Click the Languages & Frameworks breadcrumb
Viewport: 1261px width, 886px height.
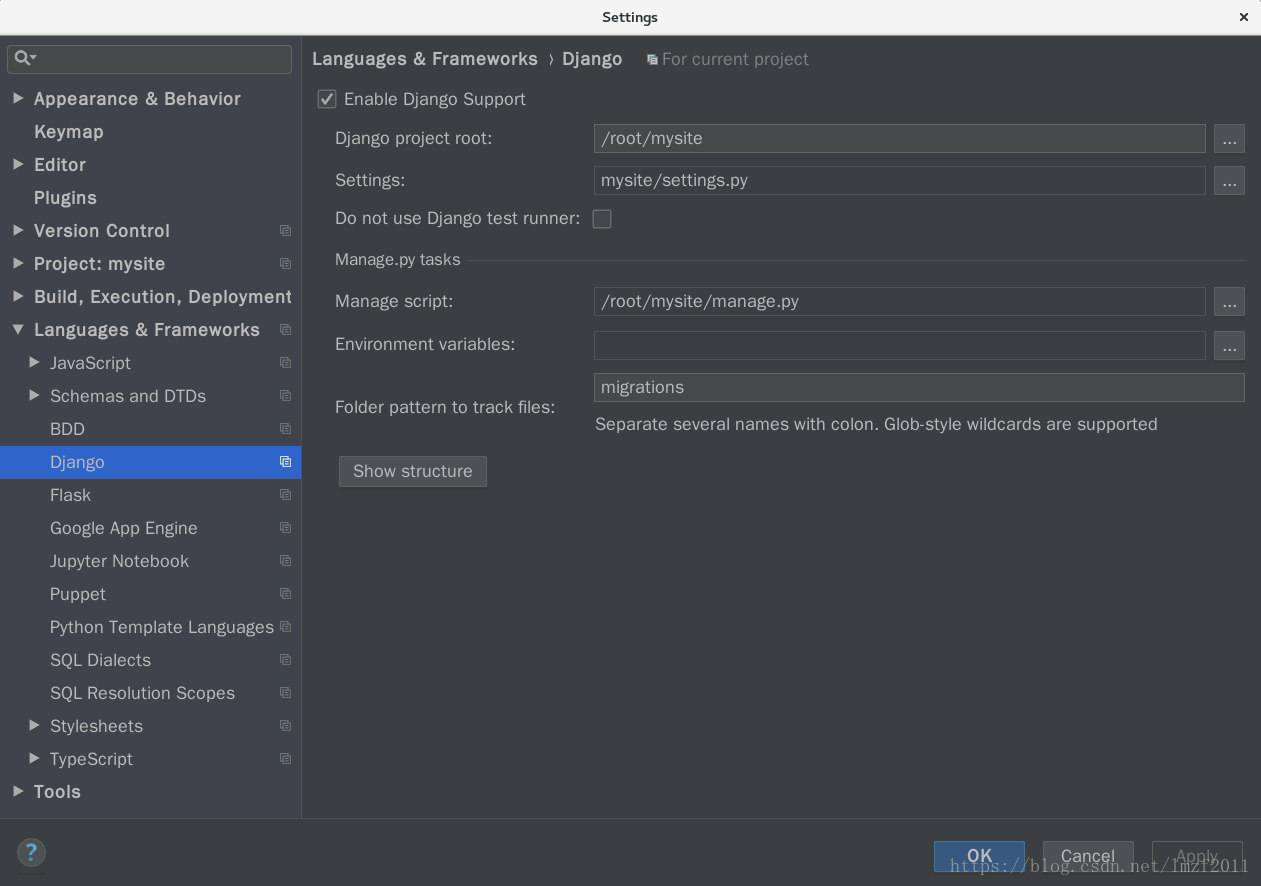point(425,59)
